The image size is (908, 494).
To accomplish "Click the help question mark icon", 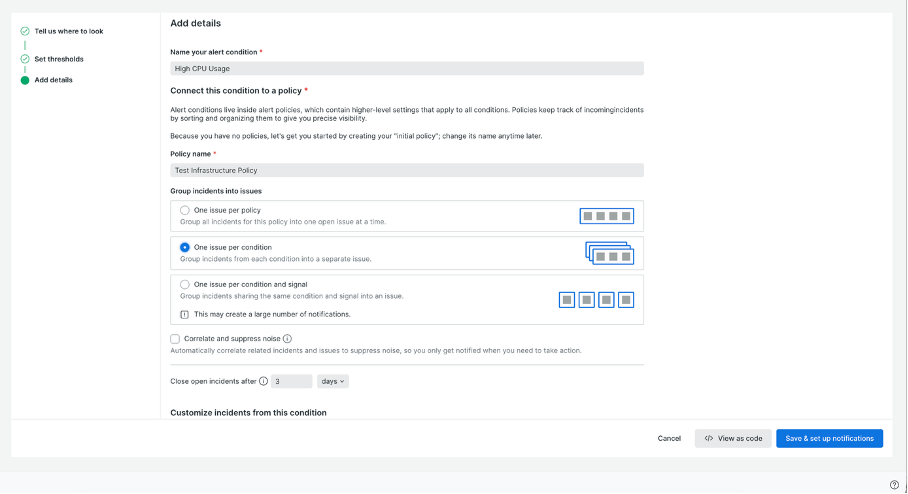I will click(x=894, y=485).
